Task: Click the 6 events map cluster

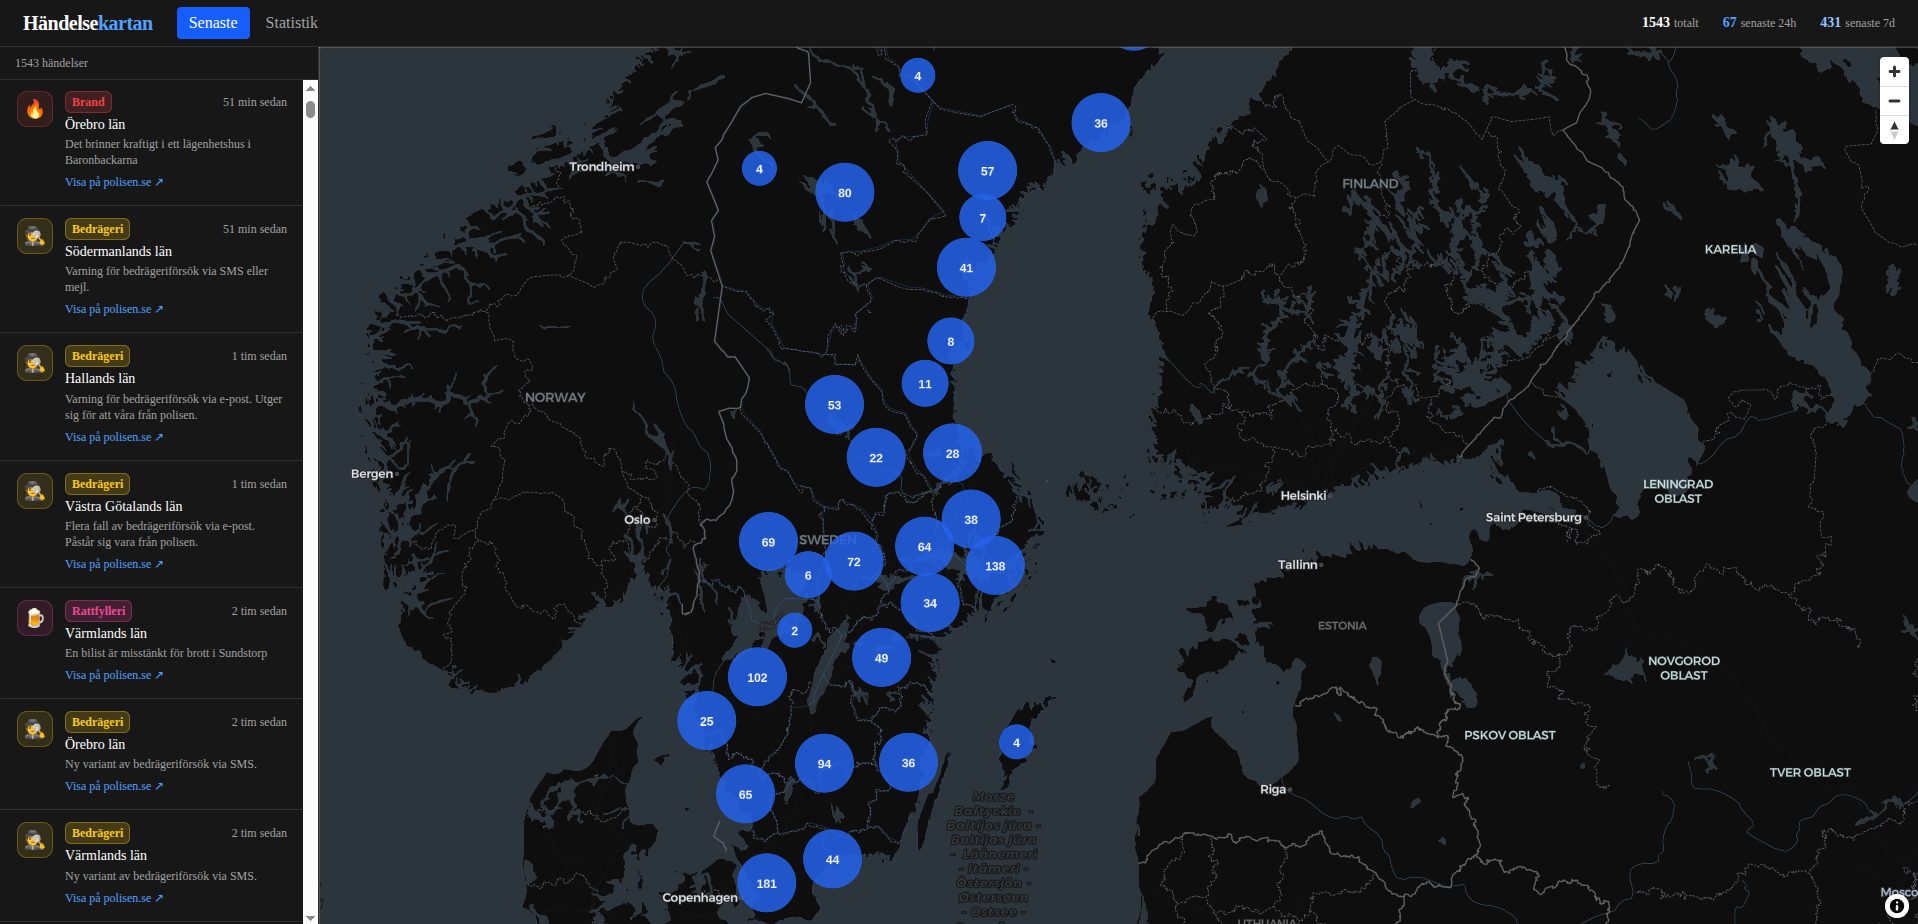Action: [808, 575]
